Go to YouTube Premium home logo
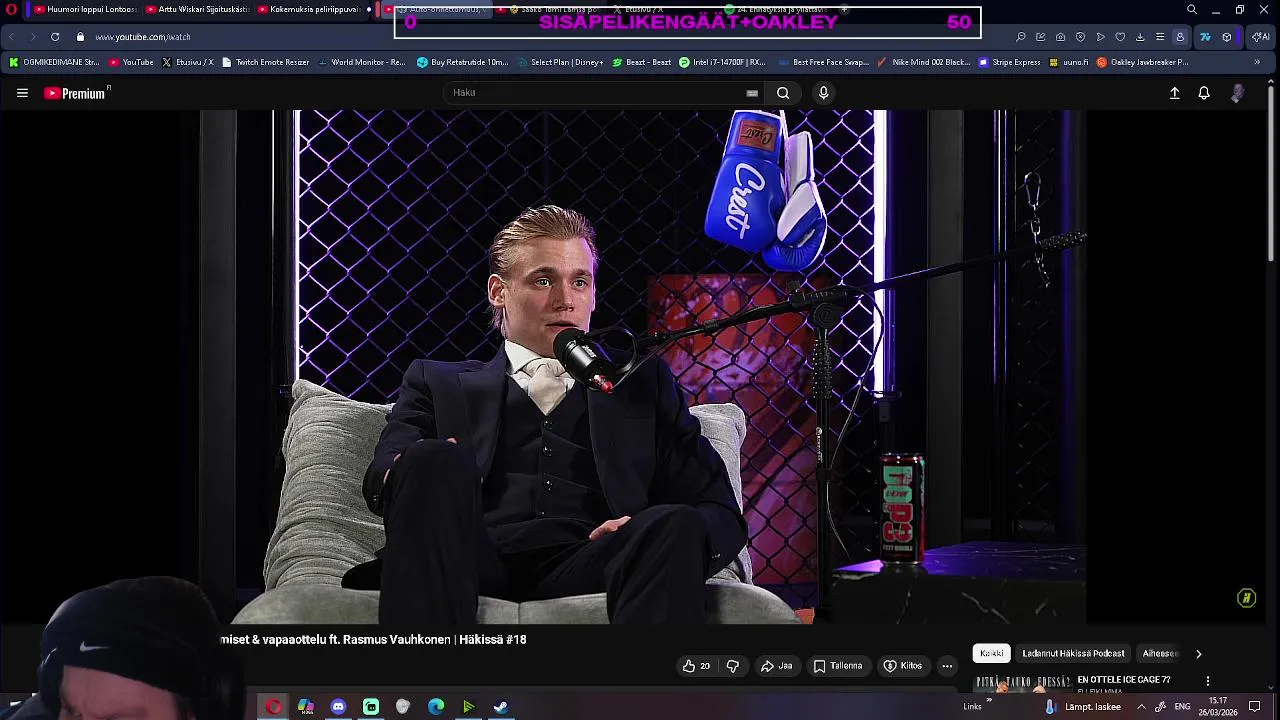Viewport: 1280px width, 720px height. tap(76, 93)
